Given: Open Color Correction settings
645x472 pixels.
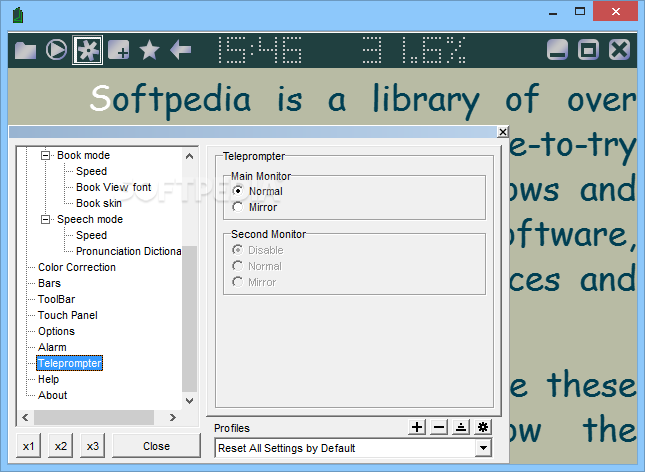Looking at the screenshot, I should click(77, 267).
